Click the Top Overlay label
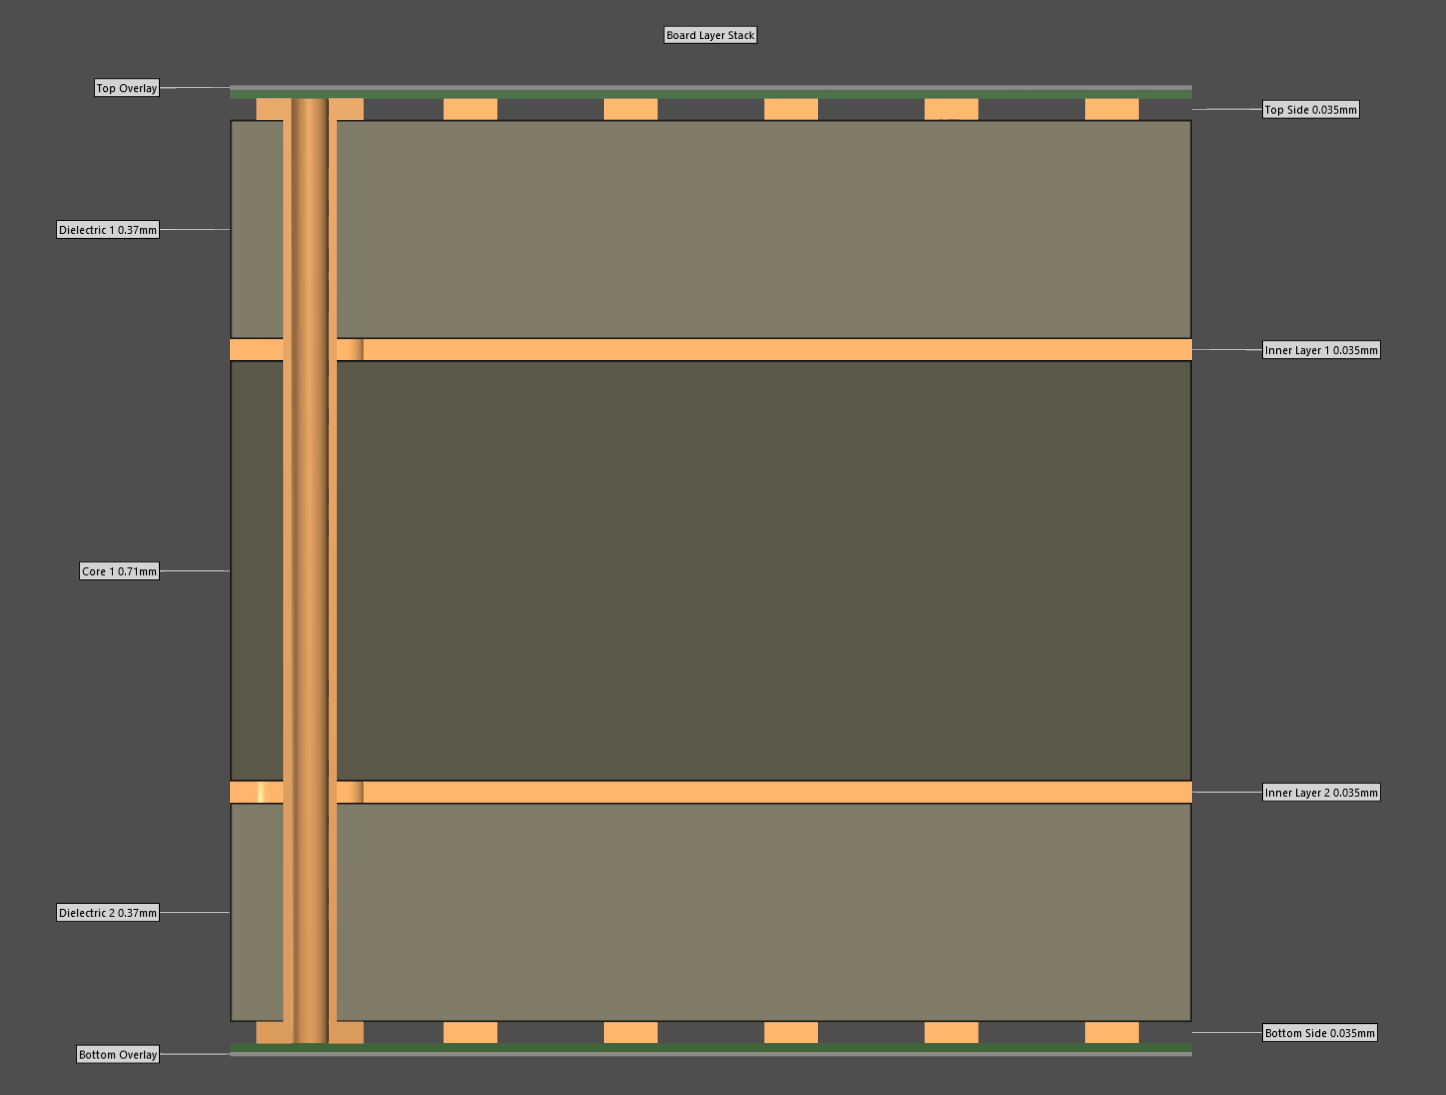The width and height of the screenshot is (1446, 1095). pos(126,87)
